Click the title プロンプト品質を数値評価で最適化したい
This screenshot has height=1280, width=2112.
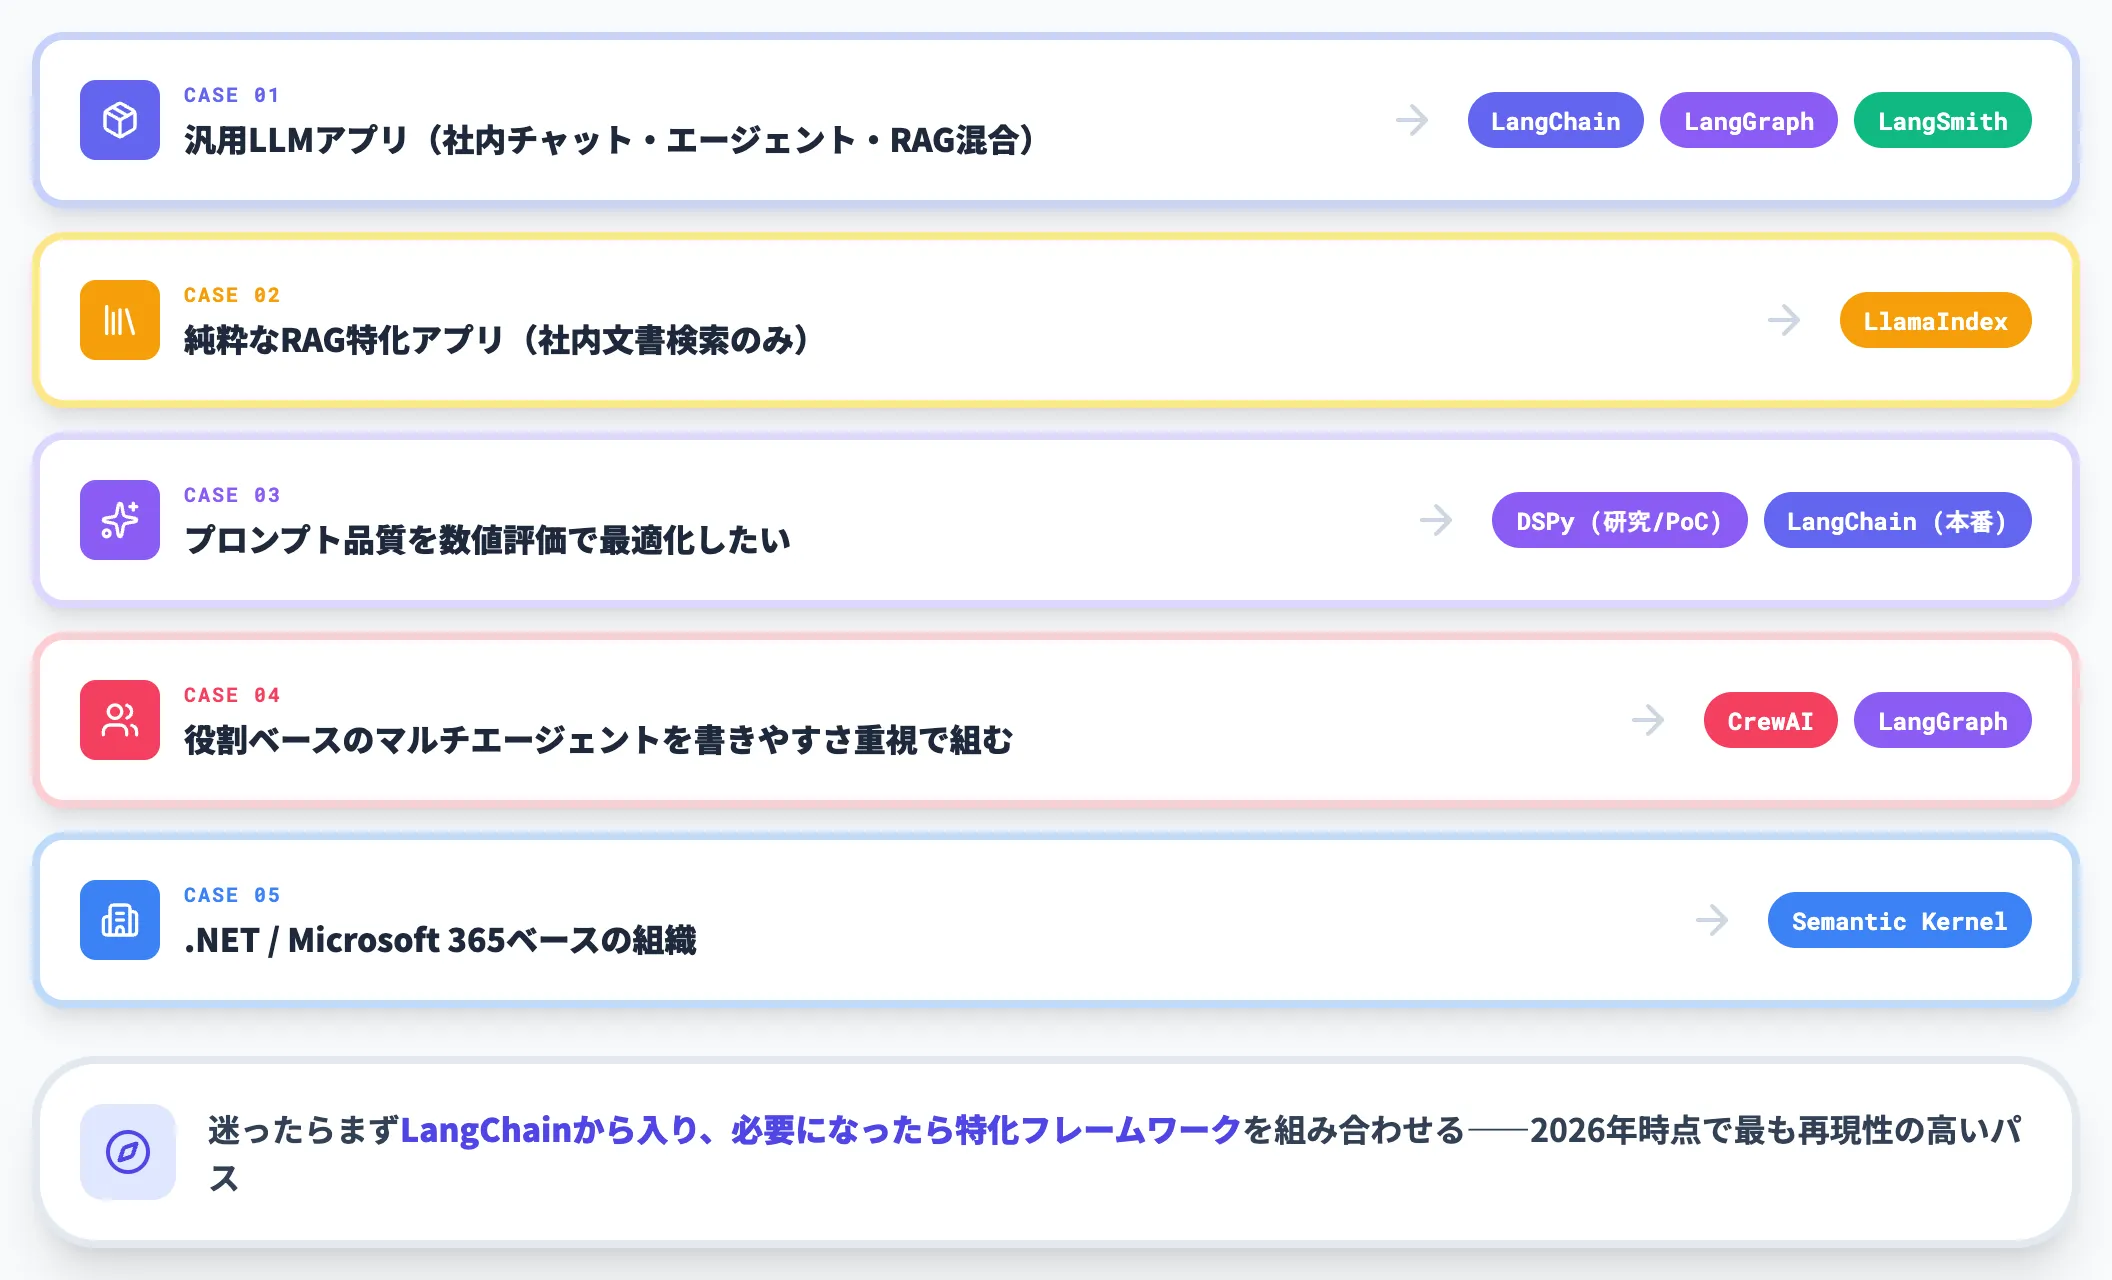488,540
